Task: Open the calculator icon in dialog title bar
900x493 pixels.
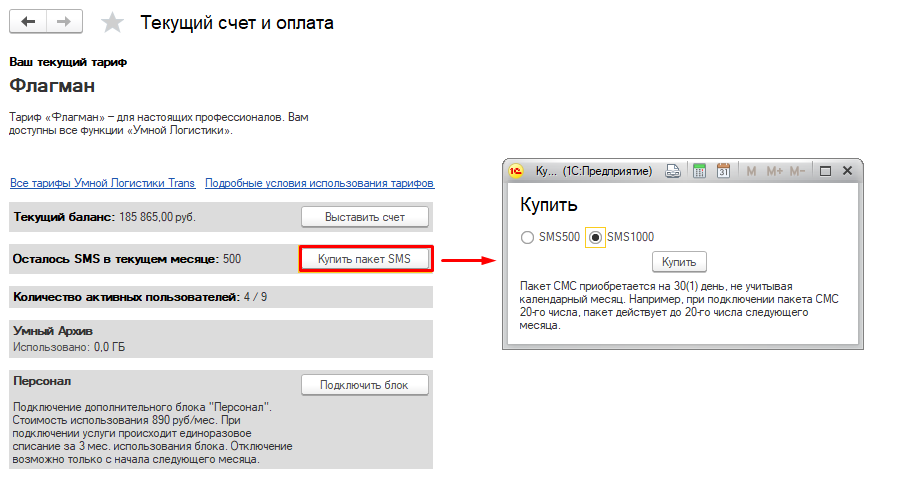Action: pos(699,171)
